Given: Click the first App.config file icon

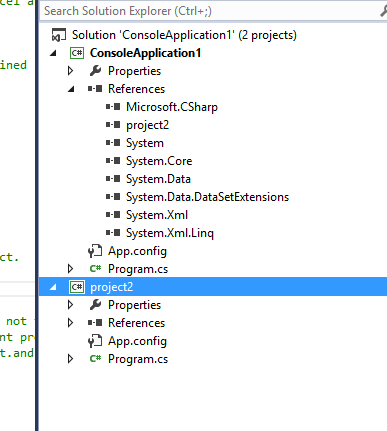Looking at the screenshot, I should pos(95,251).
